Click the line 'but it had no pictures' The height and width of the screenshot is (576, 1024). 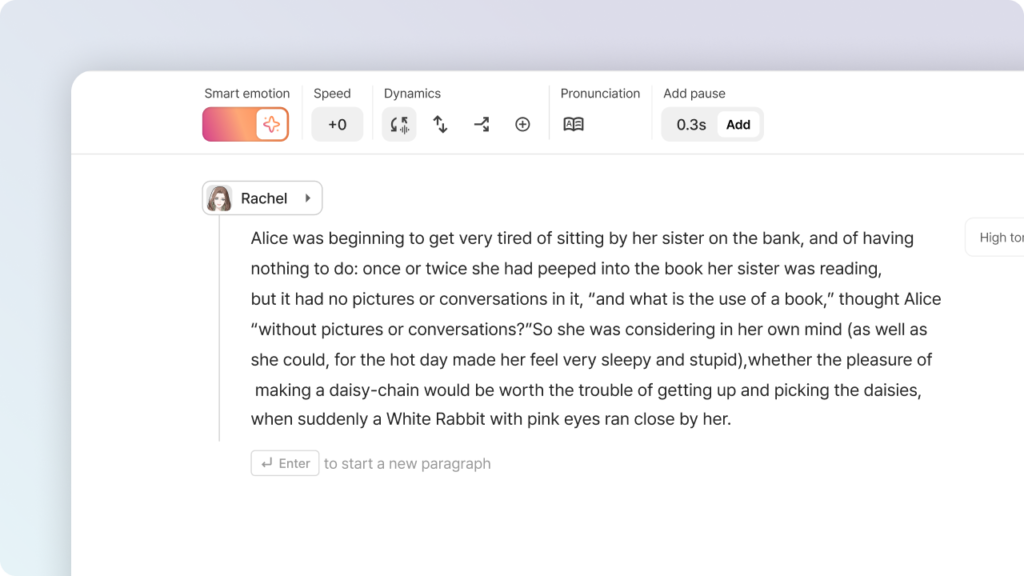pyautogui.click(x=596, y=298)
